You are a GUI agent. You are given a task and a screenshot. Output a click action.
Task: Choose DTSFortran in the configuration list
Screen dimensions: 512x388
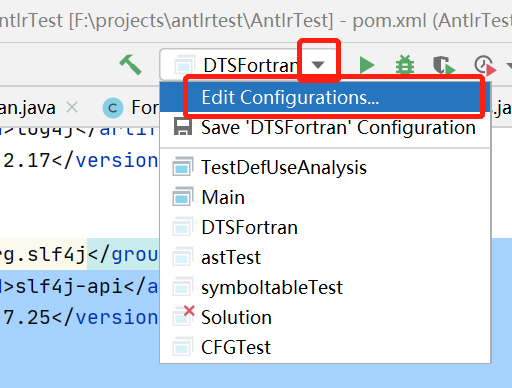pyautogui.click(x=325, y=227)
